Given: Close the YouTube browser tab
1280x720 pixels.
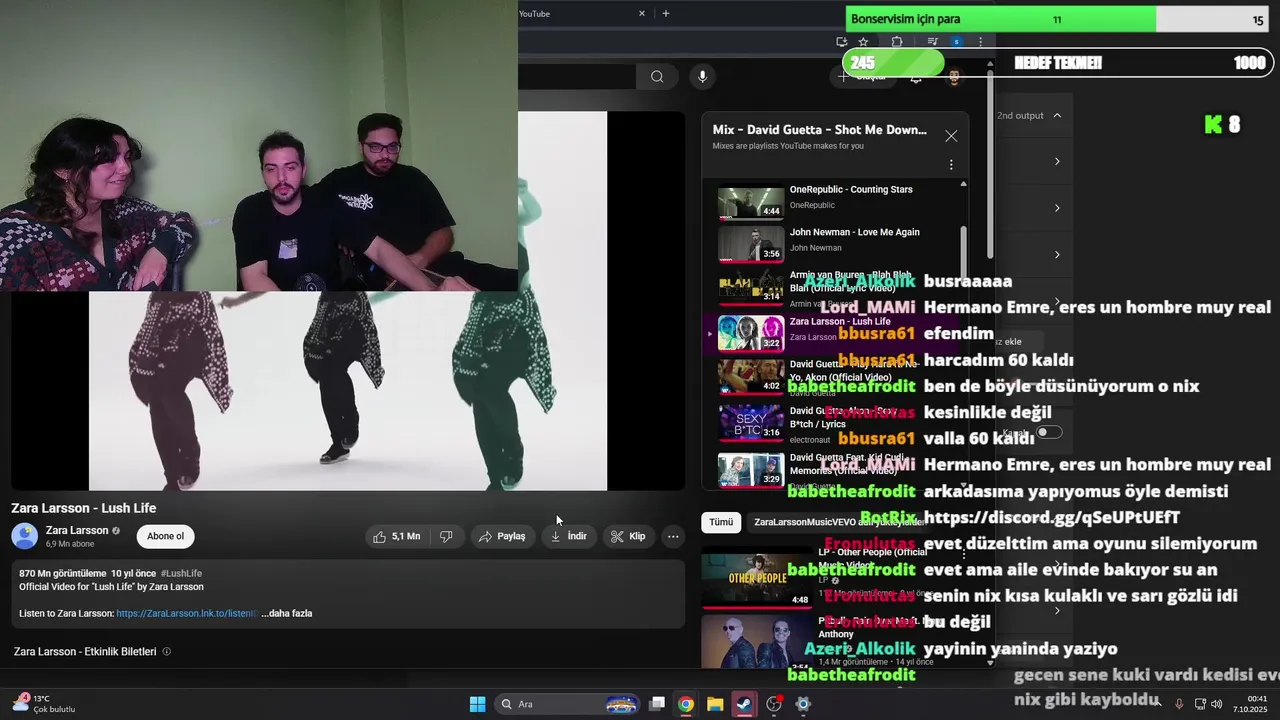Looking at the screenshot, I should (642, 13).
